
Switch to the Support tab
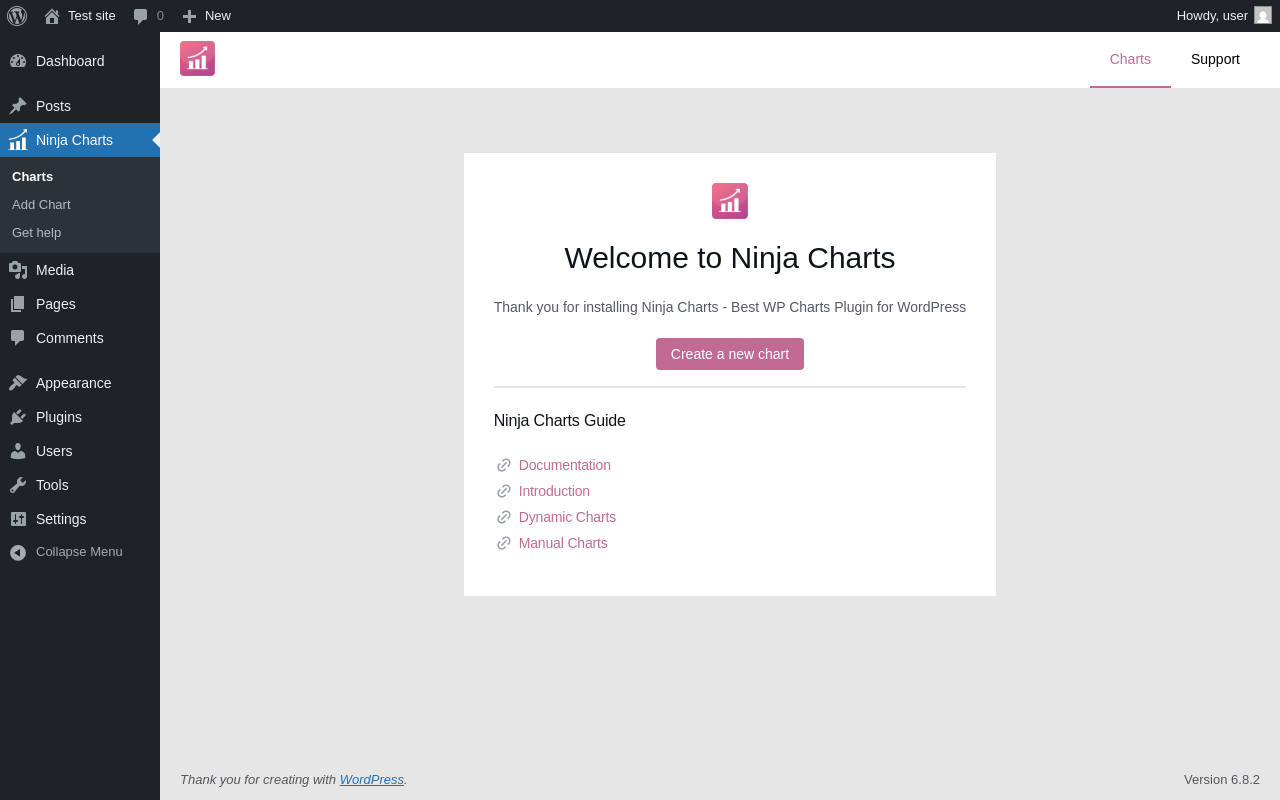pos(1215,59)
